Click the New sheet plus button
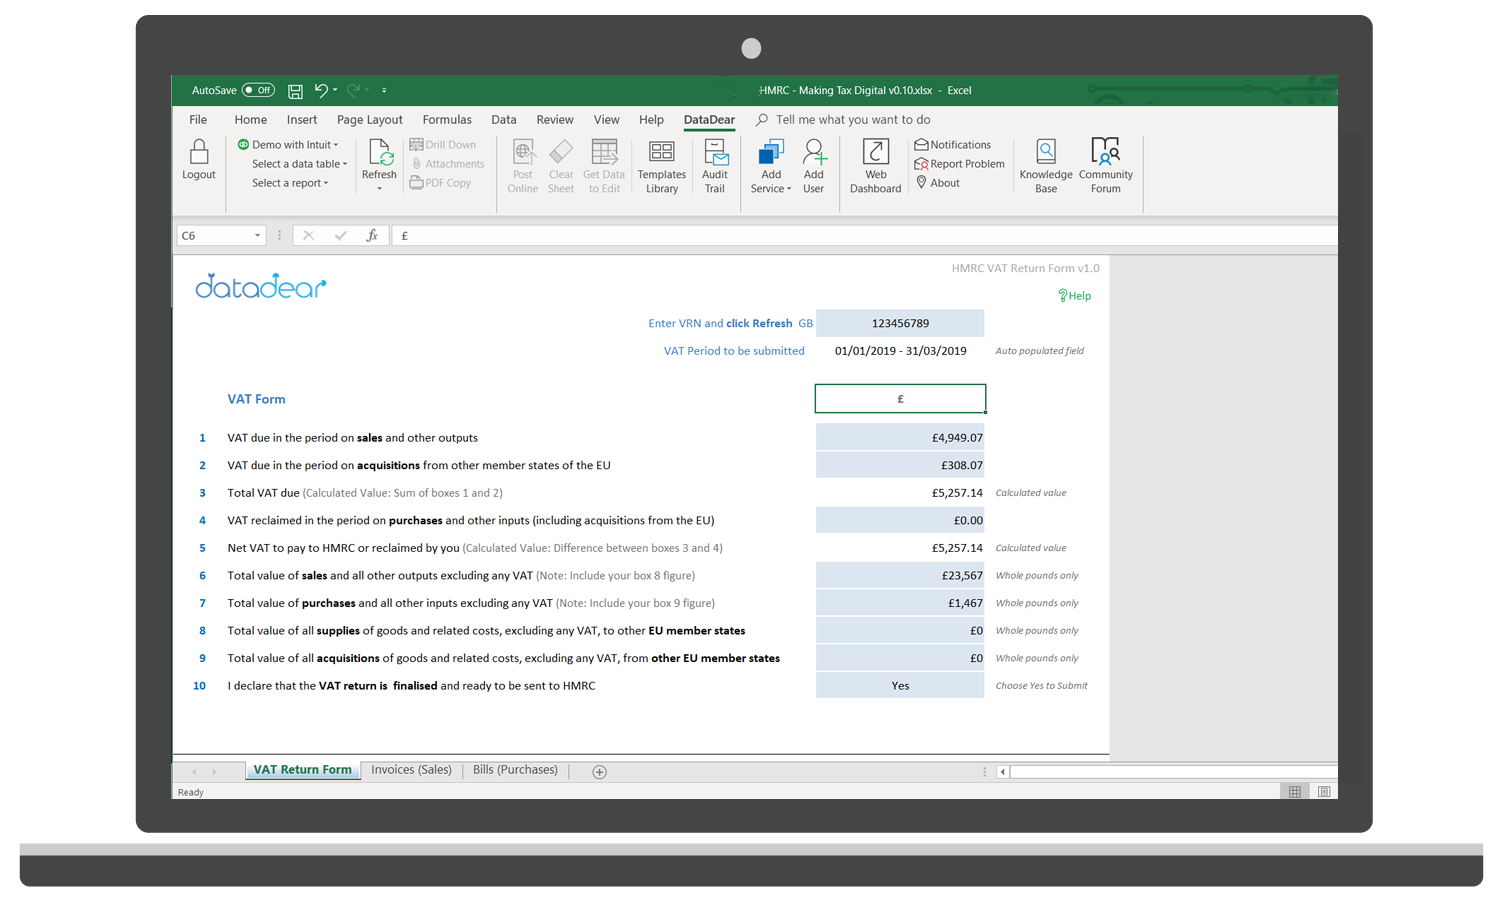Screen dimensions: 1500x900 (599, 772)
